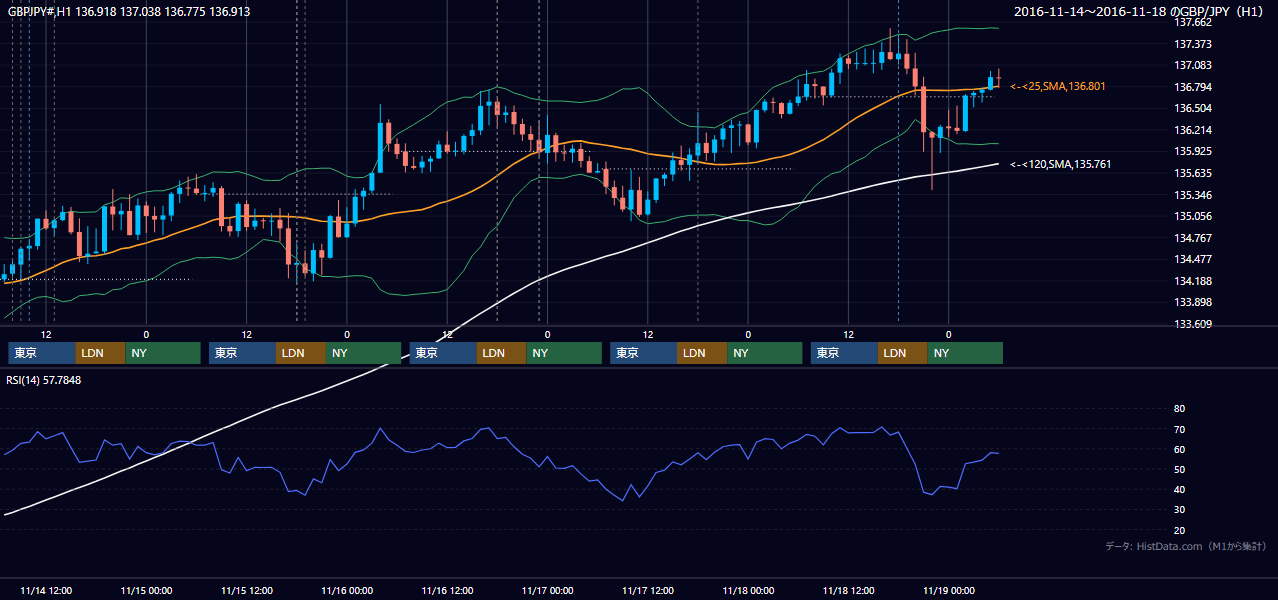Image resolution: width=1278 pixels, height=600 pixels.
Task: Click the 11/14 12:00 time axis label
Action: coord(46,590)
